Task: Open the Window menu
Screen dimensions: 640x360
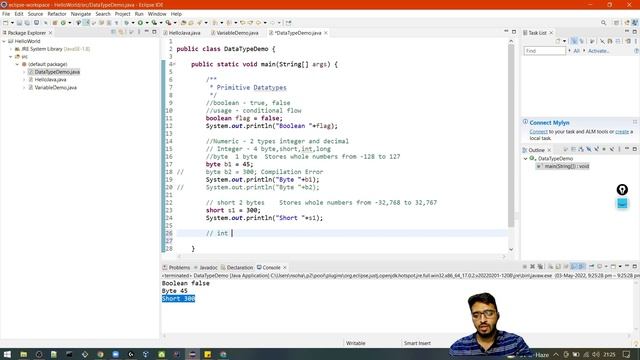Action: click(x=157, y=14)
